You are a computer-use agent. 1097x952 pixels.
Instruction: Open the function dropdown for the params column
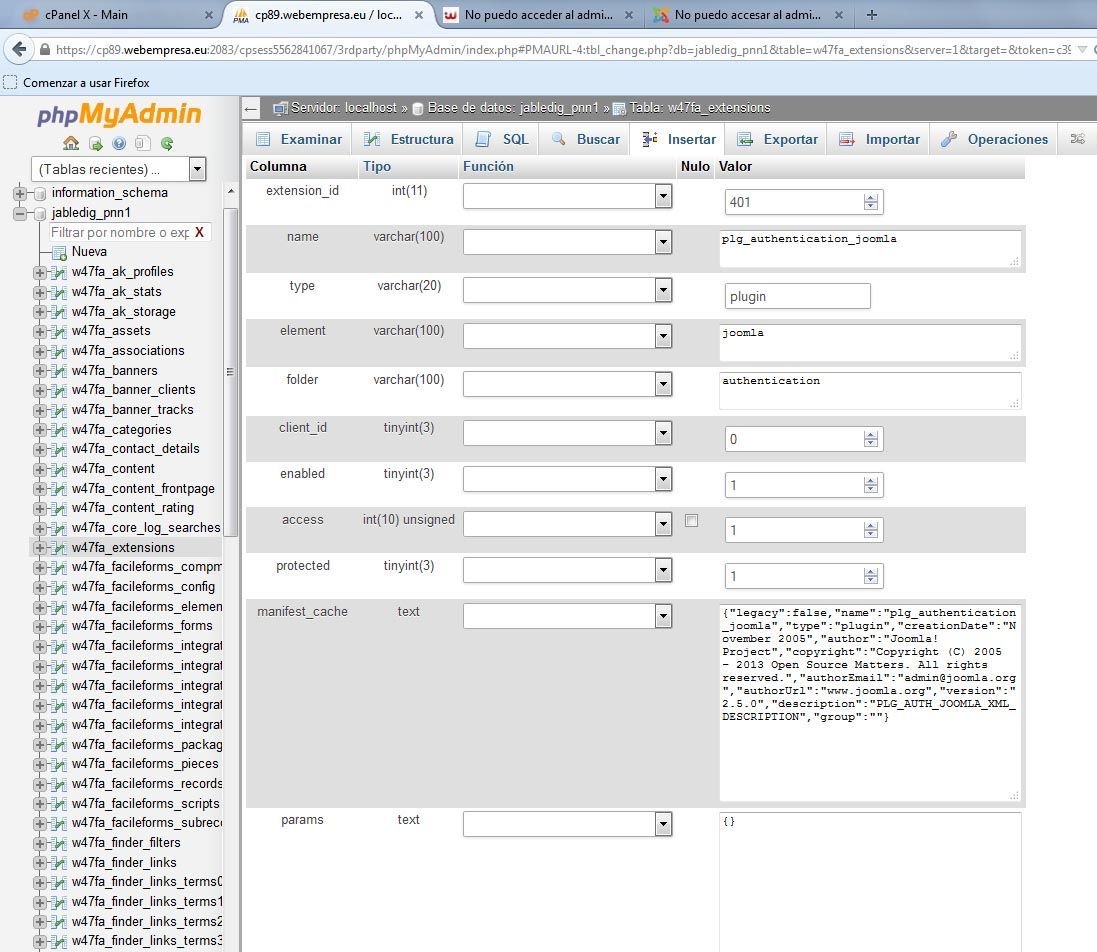click(567, 824)
